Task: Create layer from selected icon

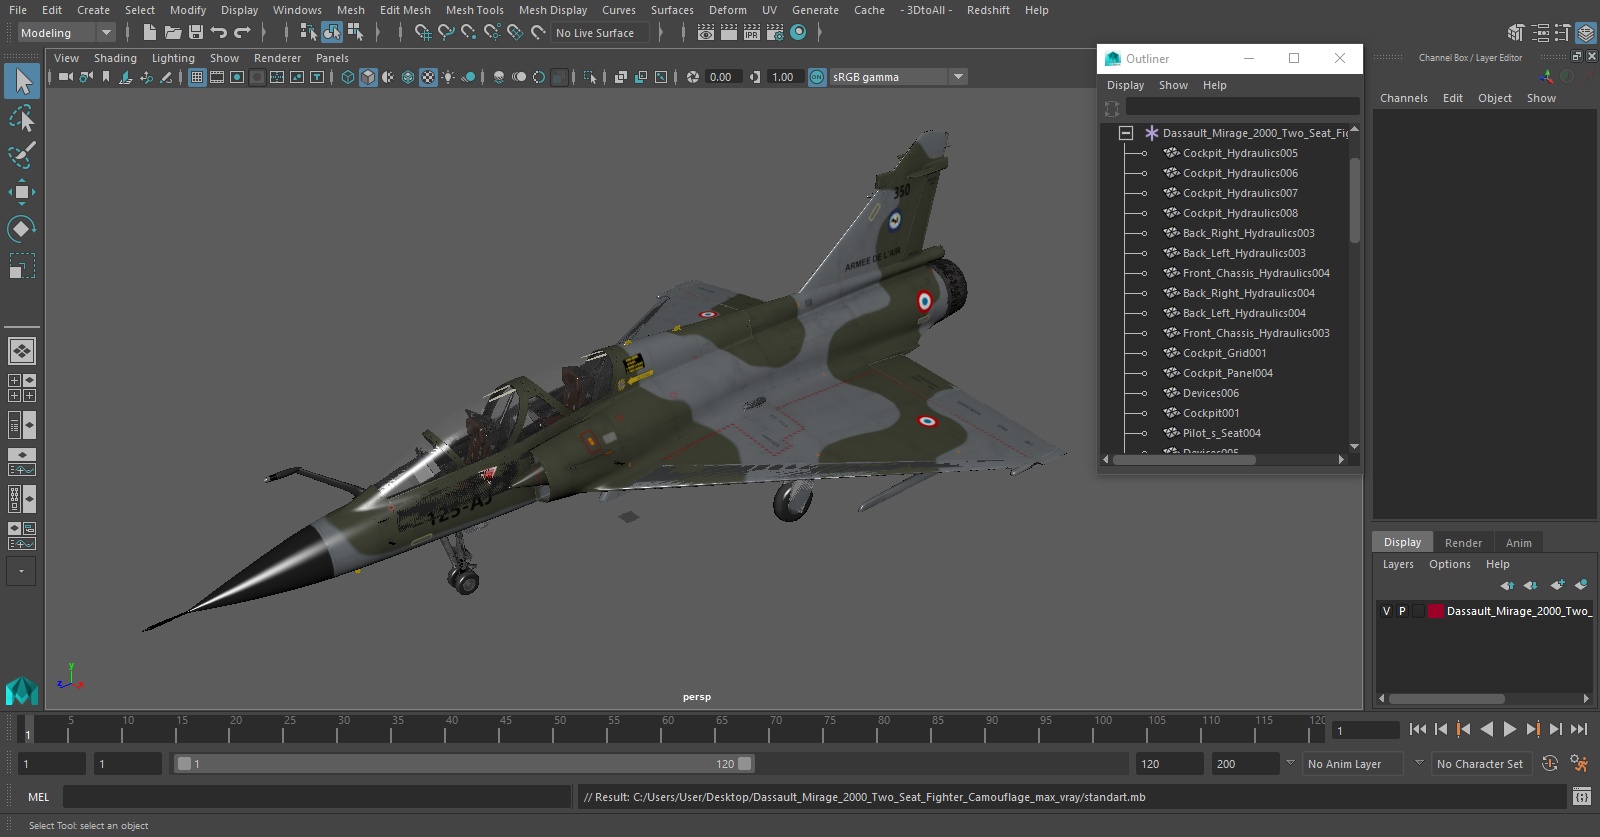Action: (x=1581, y=585)
